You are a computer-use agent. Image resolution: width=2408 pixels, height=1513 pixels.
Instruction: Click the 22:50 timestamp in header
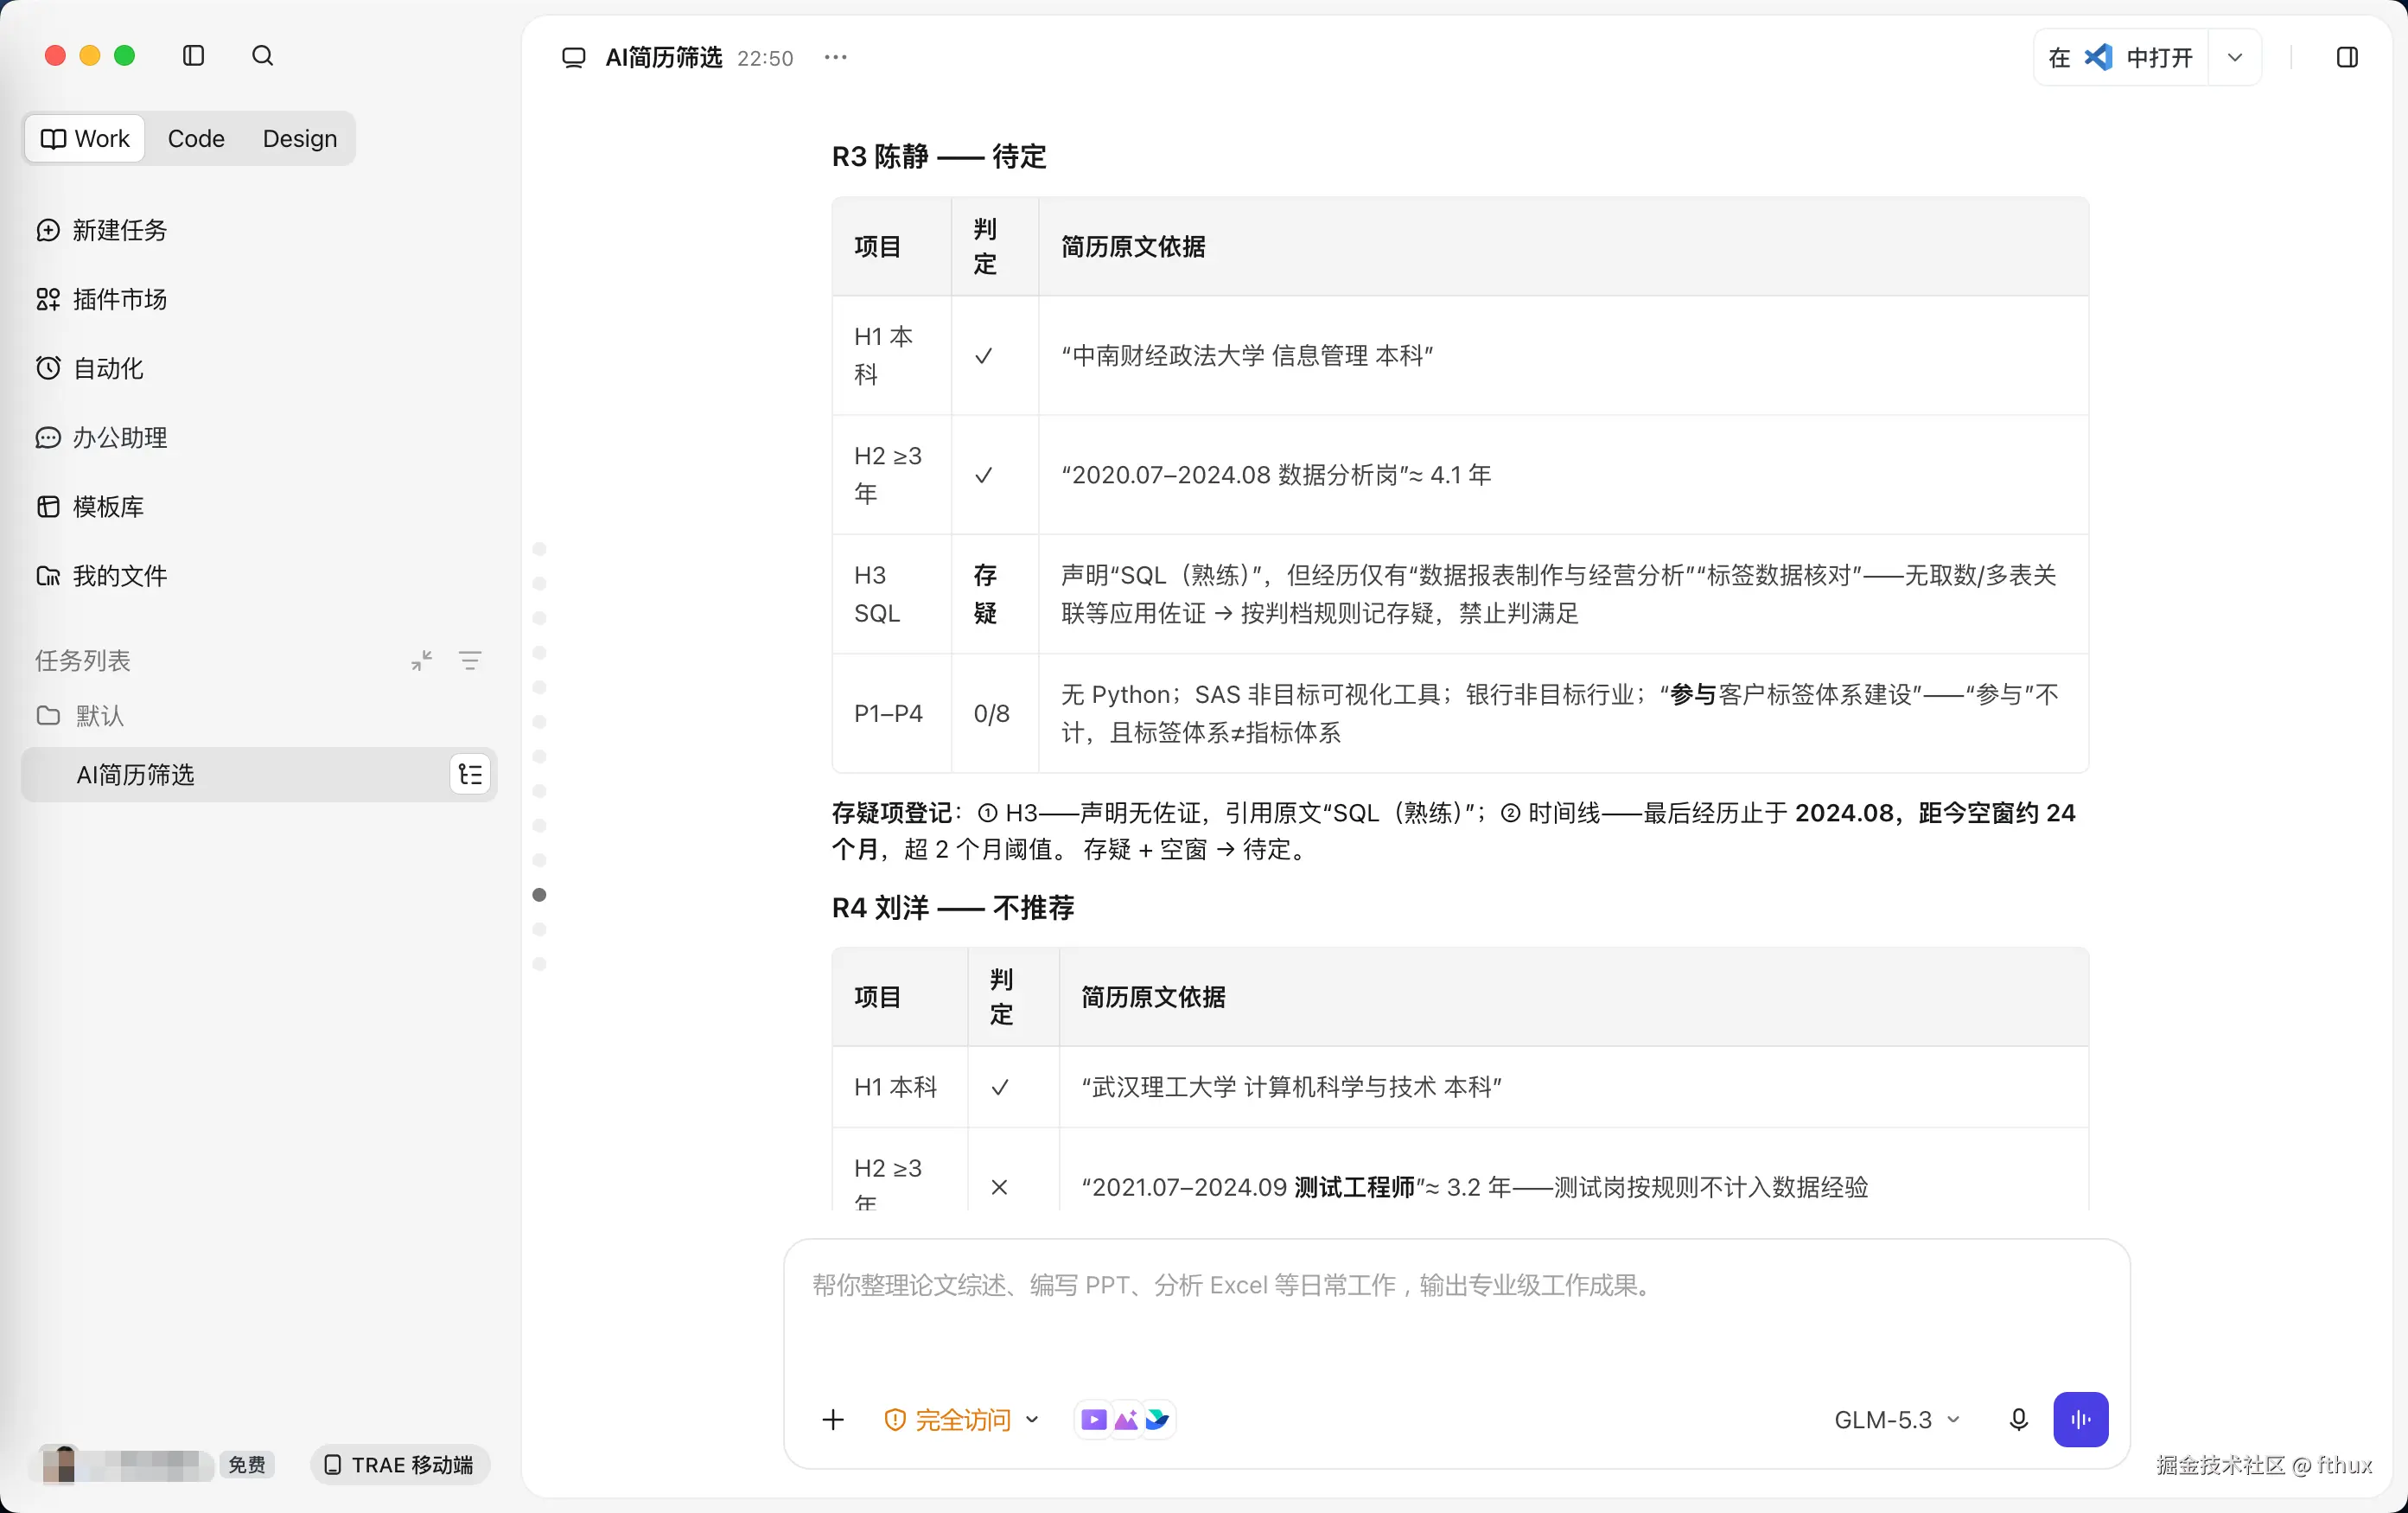click(765, 58)
